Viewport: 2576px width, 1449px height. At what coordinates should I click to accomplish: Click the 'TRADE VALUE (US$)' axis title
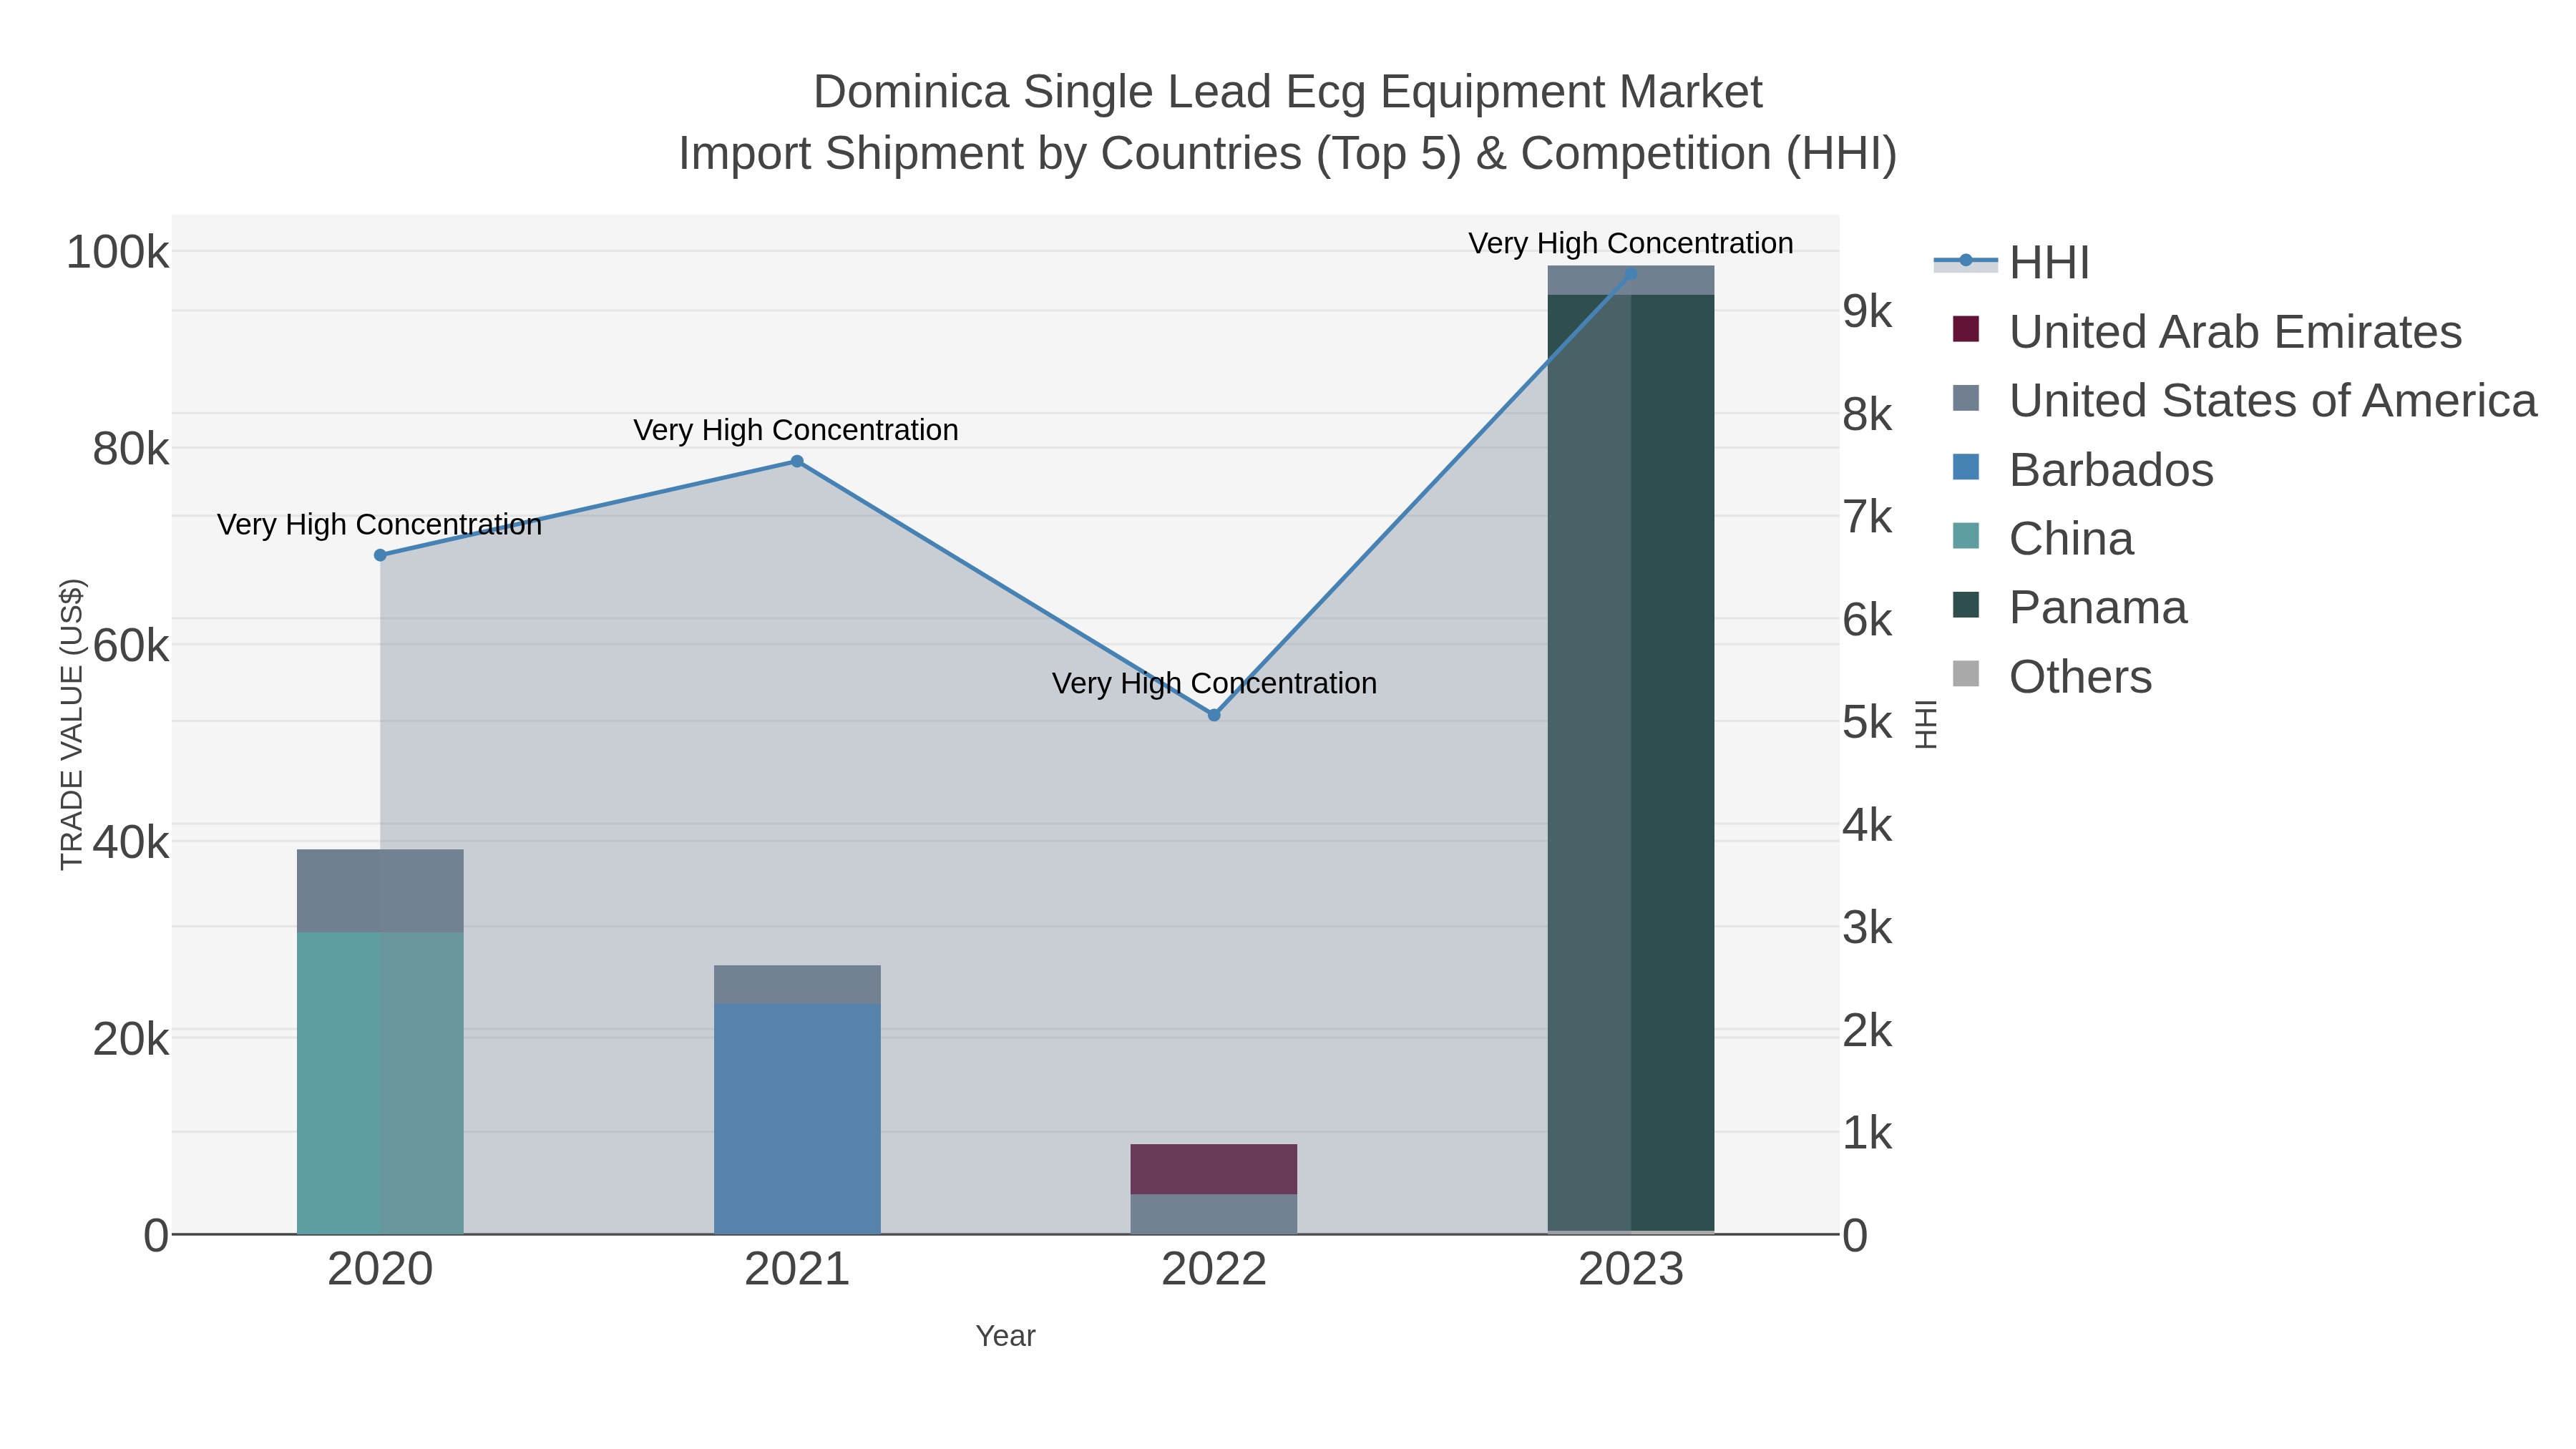(72, 724)
